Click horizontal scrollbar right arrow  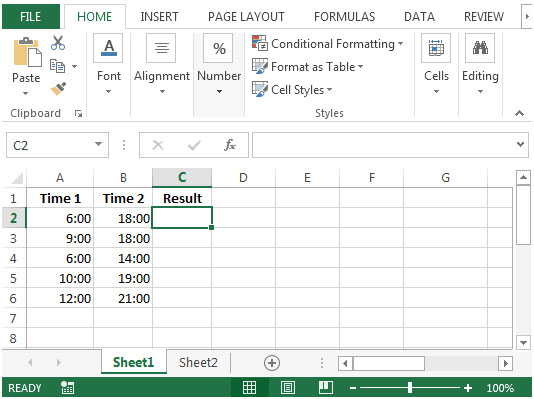(x=505, y=363)
